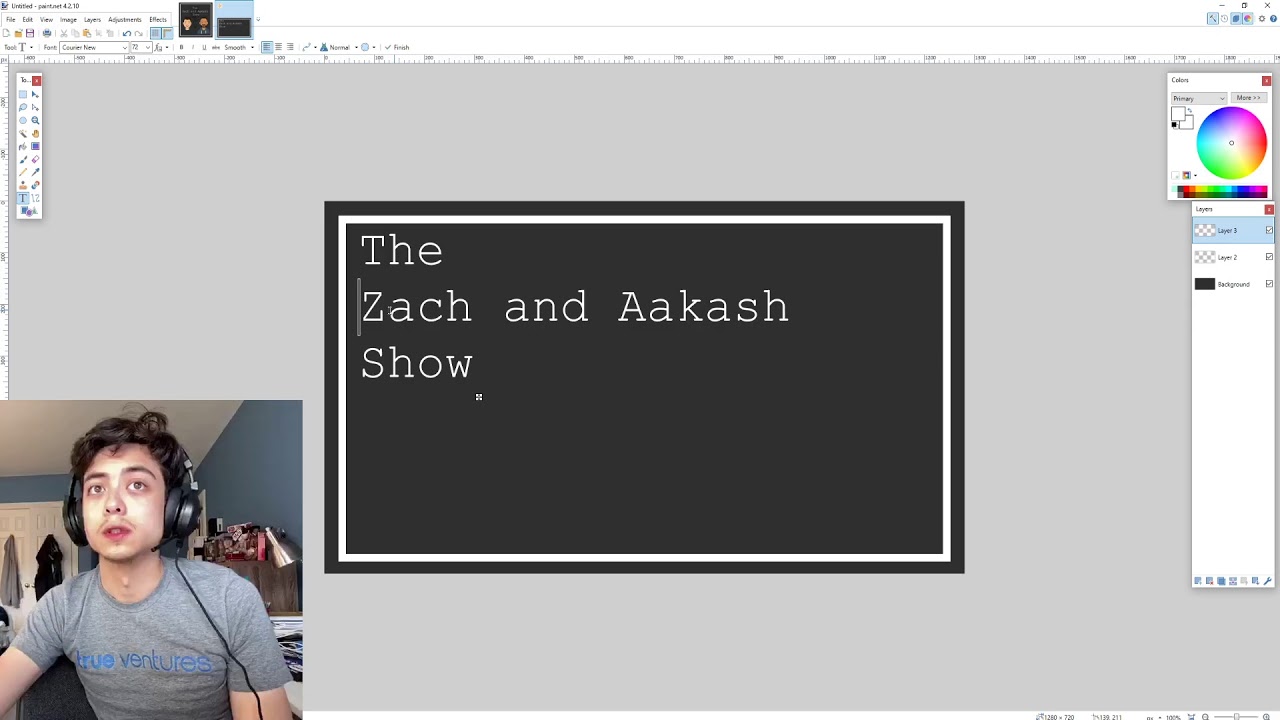1280x720 pixels.
Task: Select the Ellipse Select tool
Action: tap(23, 120)
